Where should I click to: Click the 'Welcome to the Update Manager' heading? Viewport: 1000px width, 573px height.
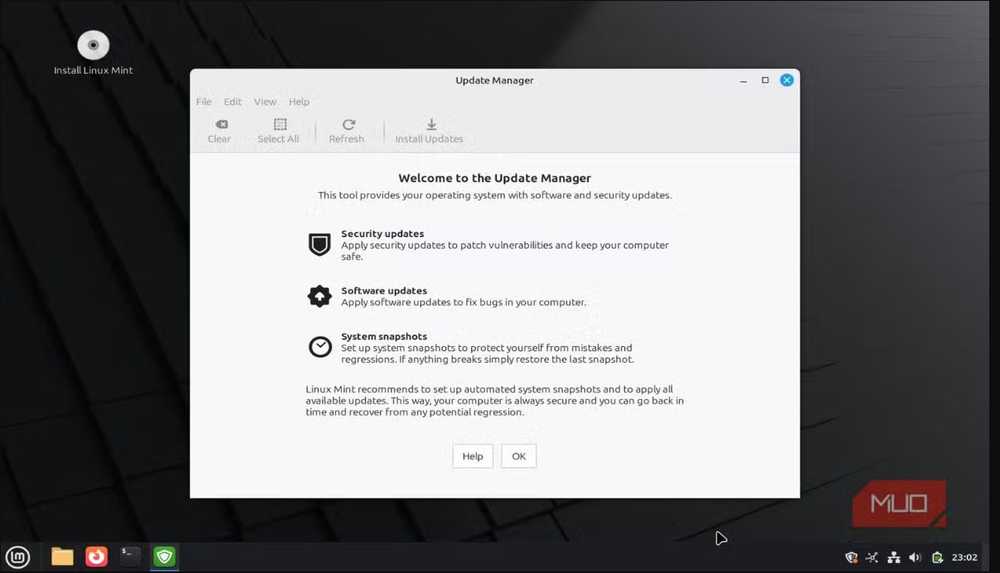point(495,178)
